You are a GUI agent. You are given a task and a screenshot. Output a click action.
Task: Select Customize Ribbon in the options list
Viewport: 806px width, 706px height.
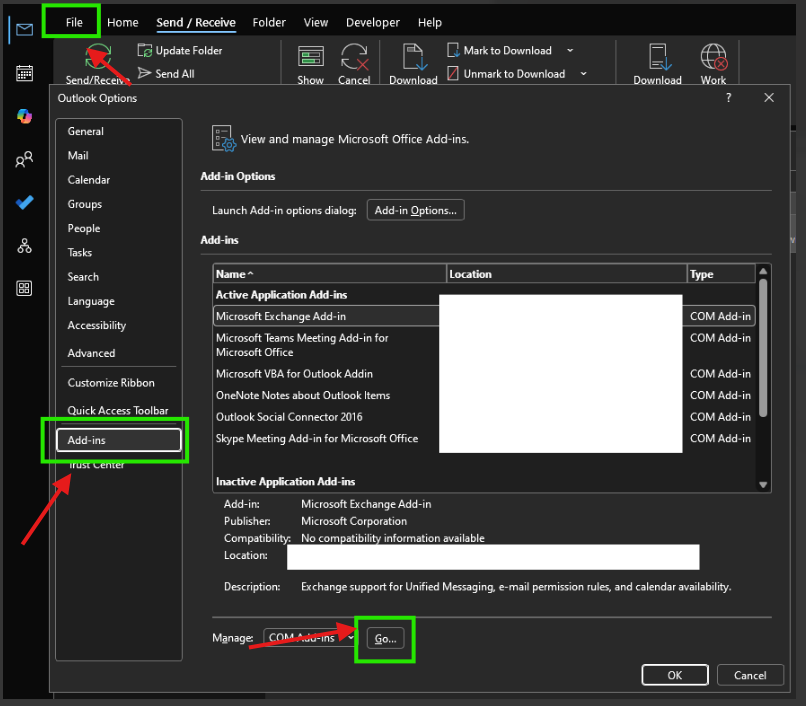point(119,383)
